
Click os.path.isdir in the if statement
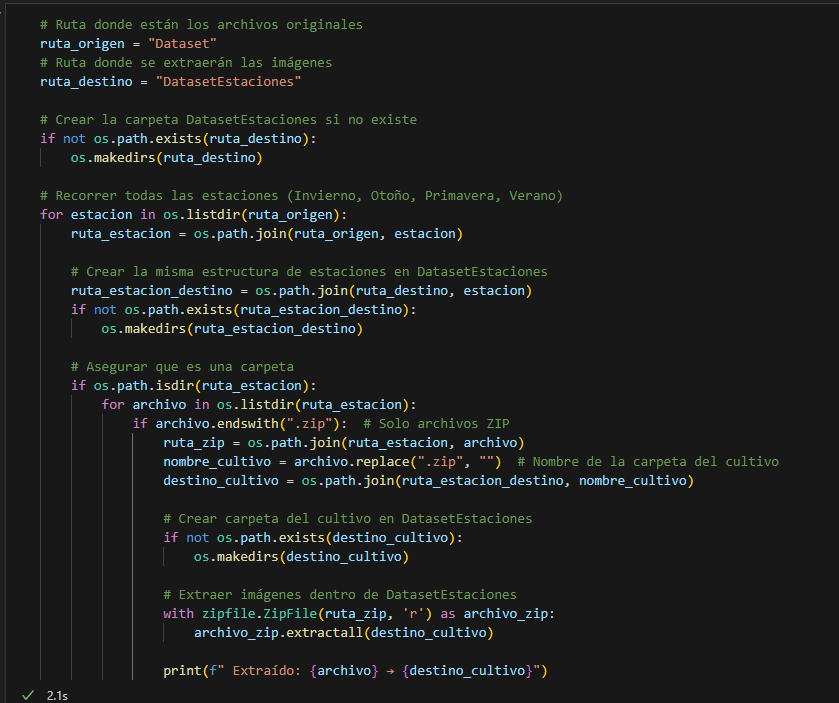148,385
